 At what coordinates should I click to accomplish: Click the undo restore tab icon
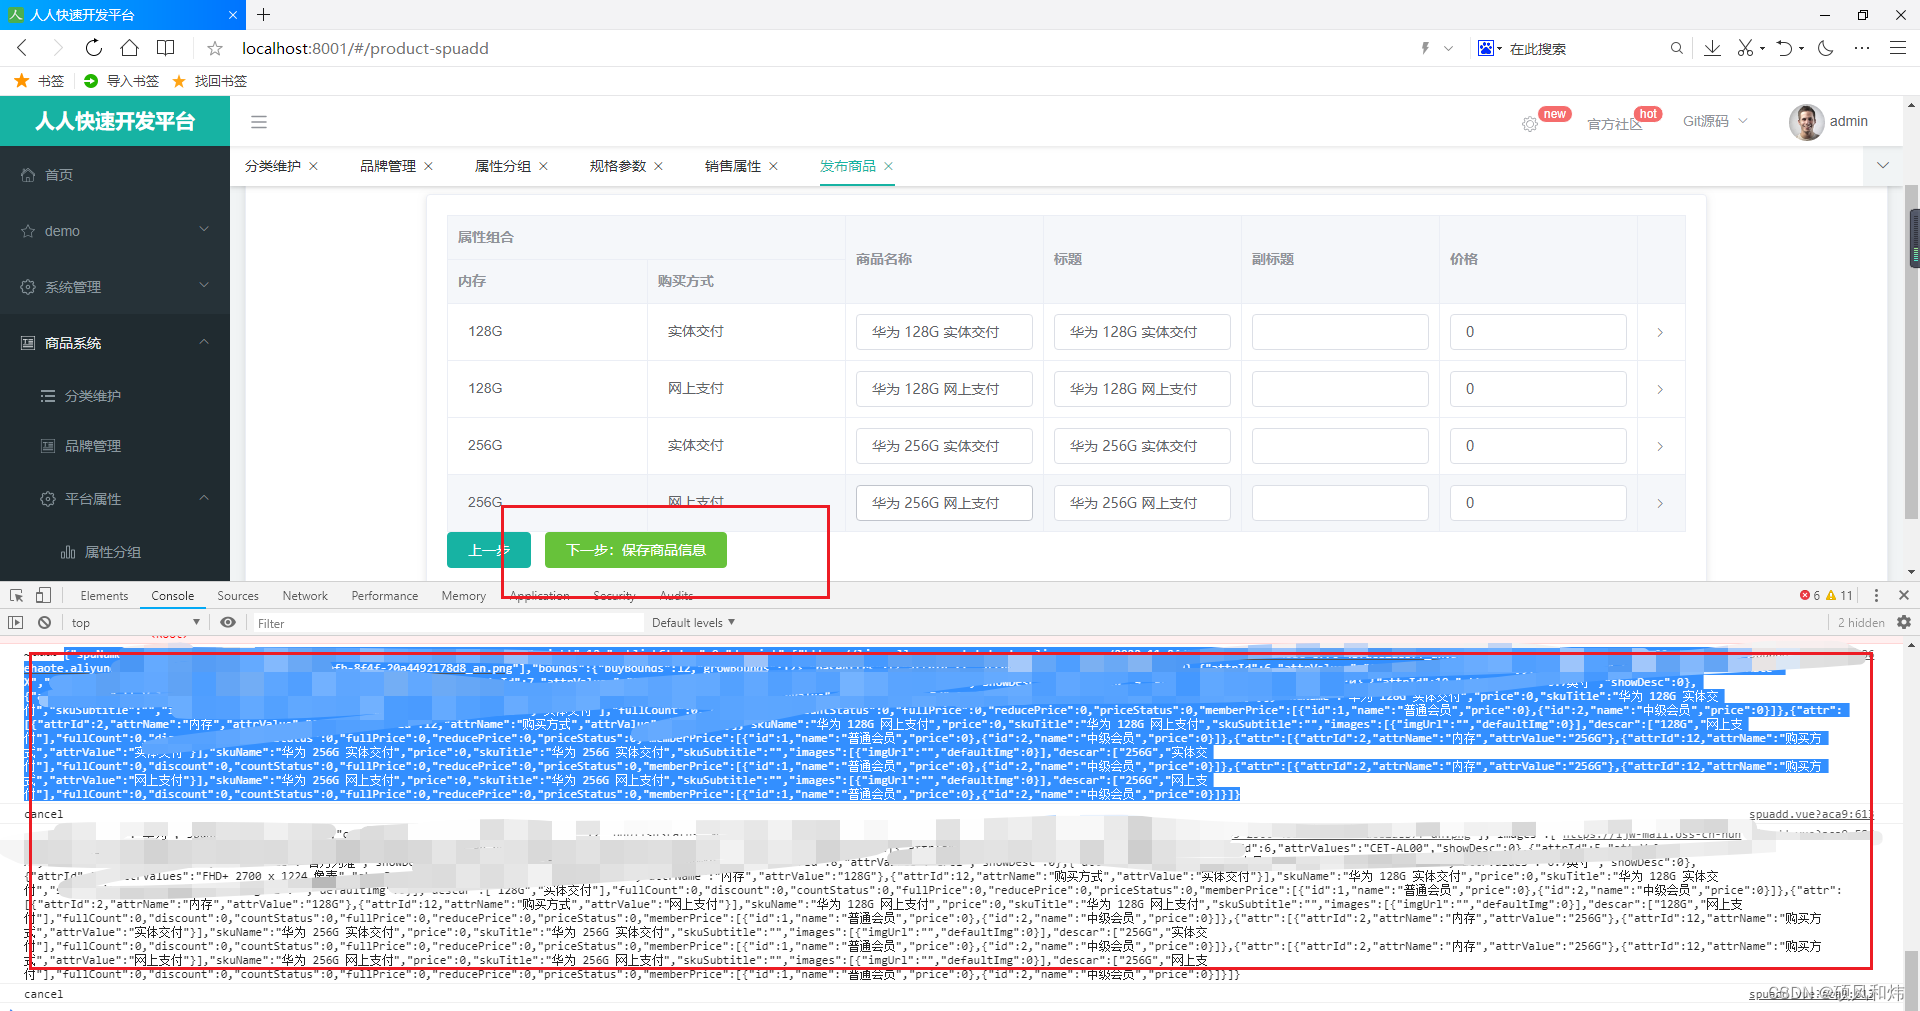(1785, 48)
